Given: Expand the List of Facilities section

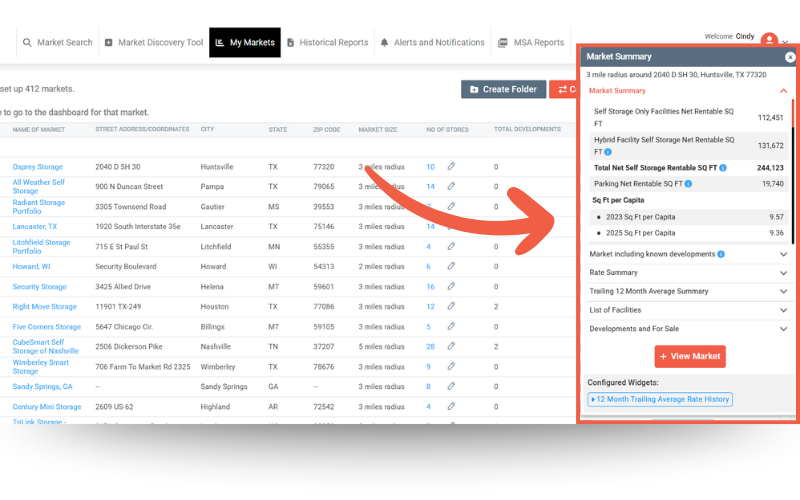Looking at the screenshot, I should pyautogui.click(x=784, y=310).
